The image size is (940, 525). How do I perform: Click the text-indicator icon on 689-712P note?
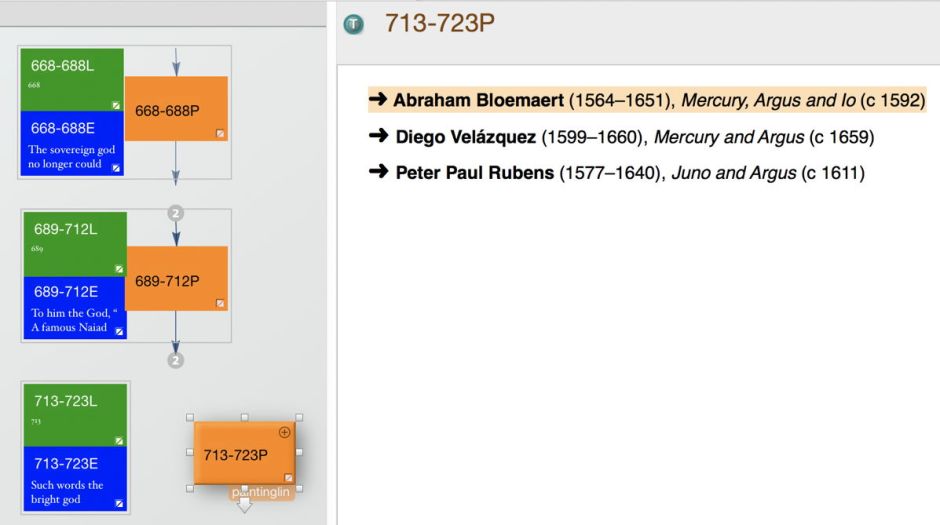220,303
